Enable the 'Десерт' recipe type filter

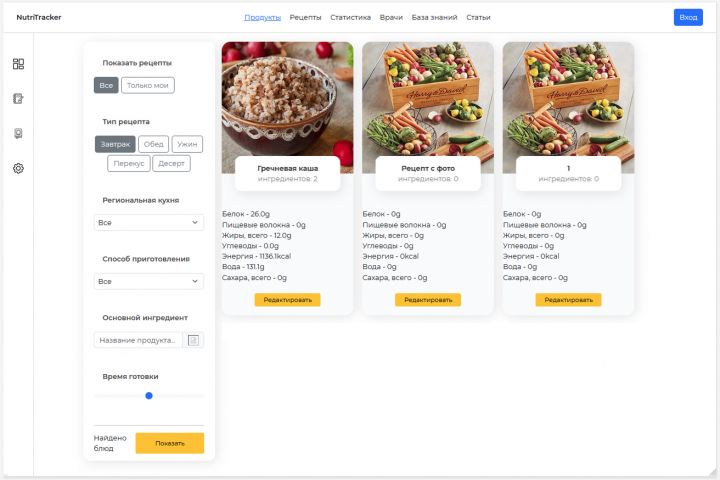pyautogui.click(x=171, y=163)
